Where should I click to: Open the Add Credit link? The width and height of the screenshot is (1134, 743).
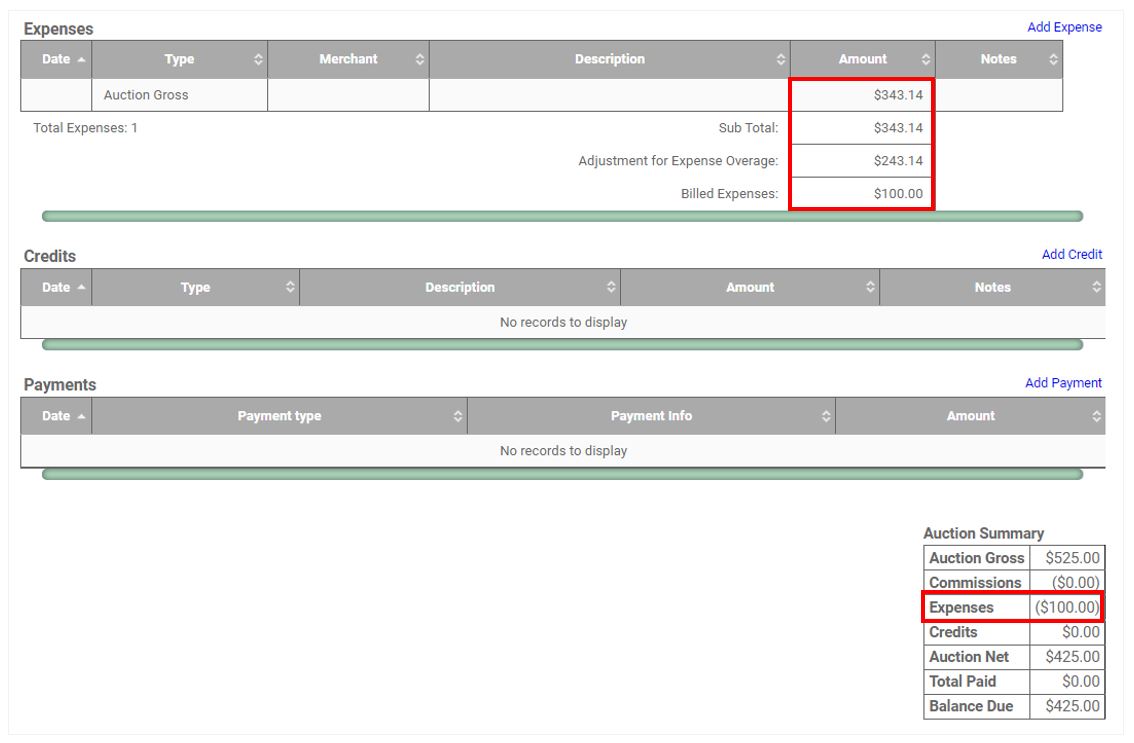pyautogui.click(x=1072, y=254)
